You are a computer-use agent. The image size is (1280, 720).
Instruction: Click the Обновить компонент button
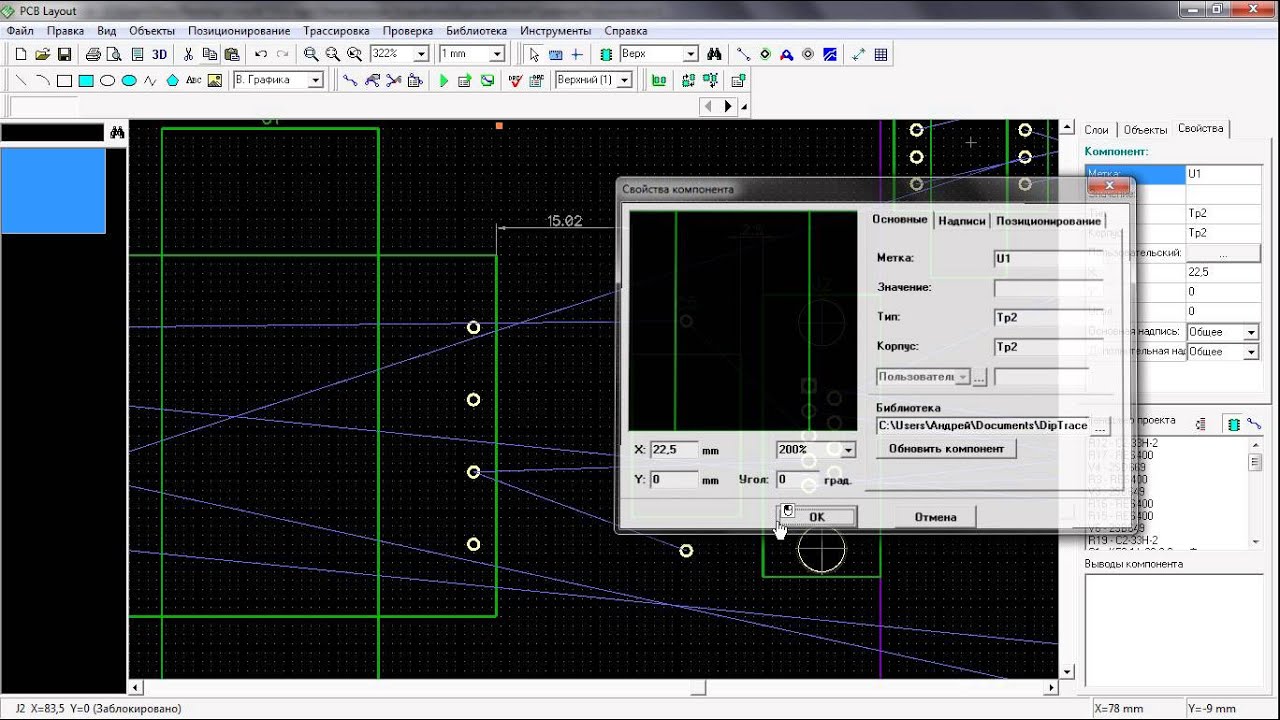pyautogui.click(x=946, y=448)
